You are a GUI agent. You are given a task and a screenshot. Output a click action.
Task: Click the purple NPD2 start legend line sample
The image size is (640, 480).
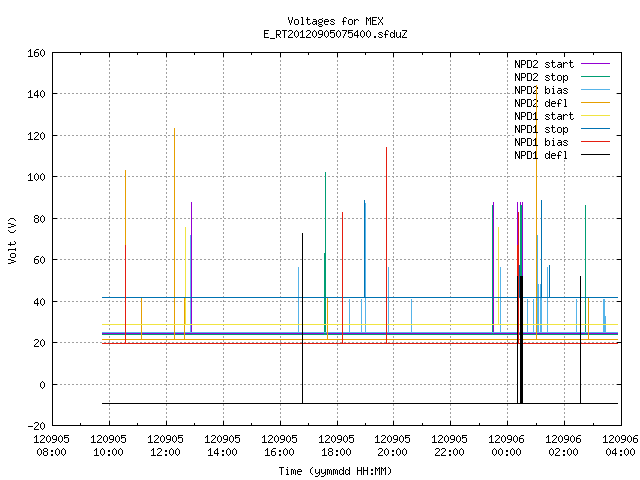[x=595, y=64]
